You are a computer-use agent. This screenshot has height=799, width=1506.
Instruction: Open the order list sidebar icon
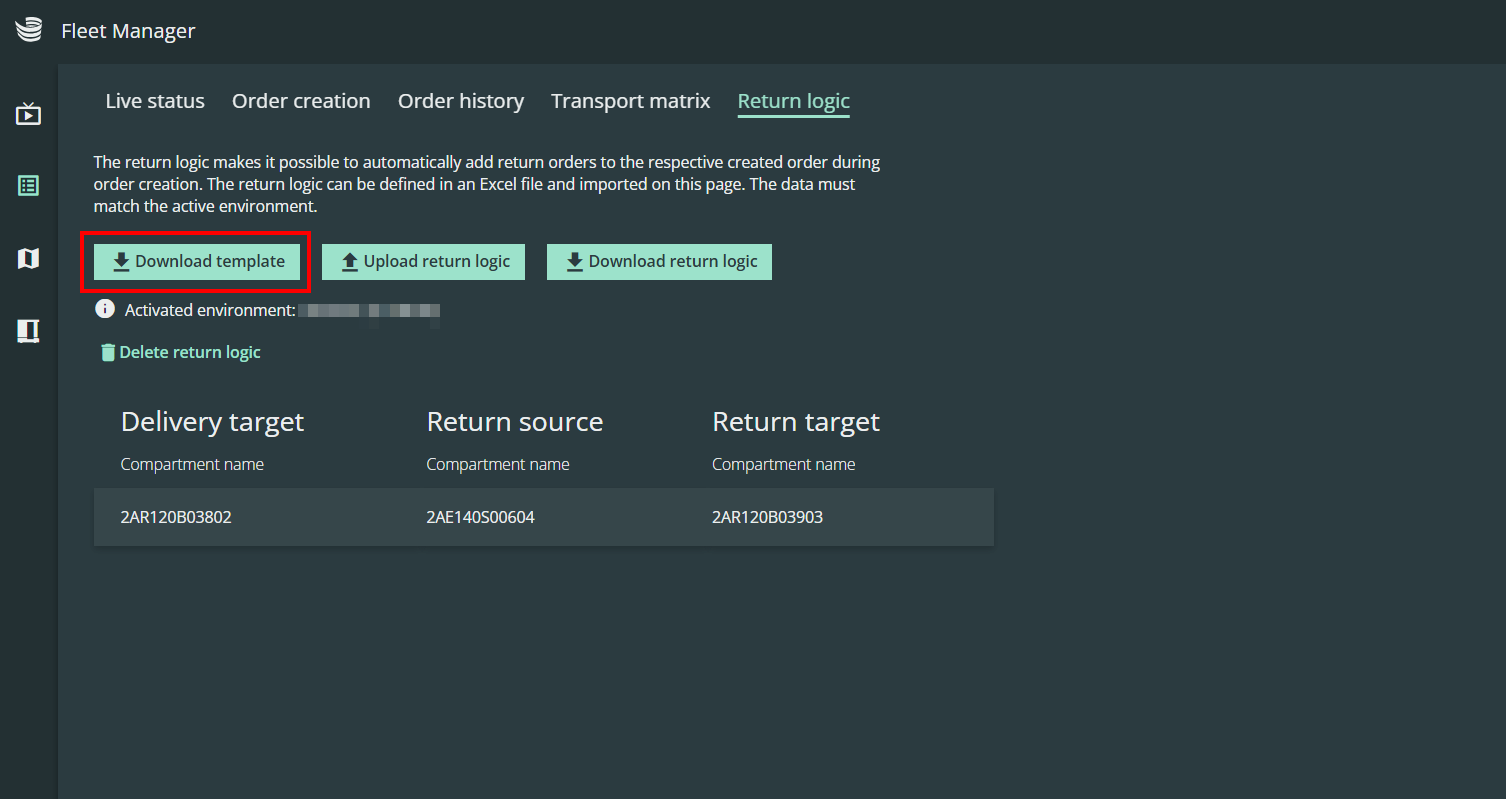pos(28,185)
